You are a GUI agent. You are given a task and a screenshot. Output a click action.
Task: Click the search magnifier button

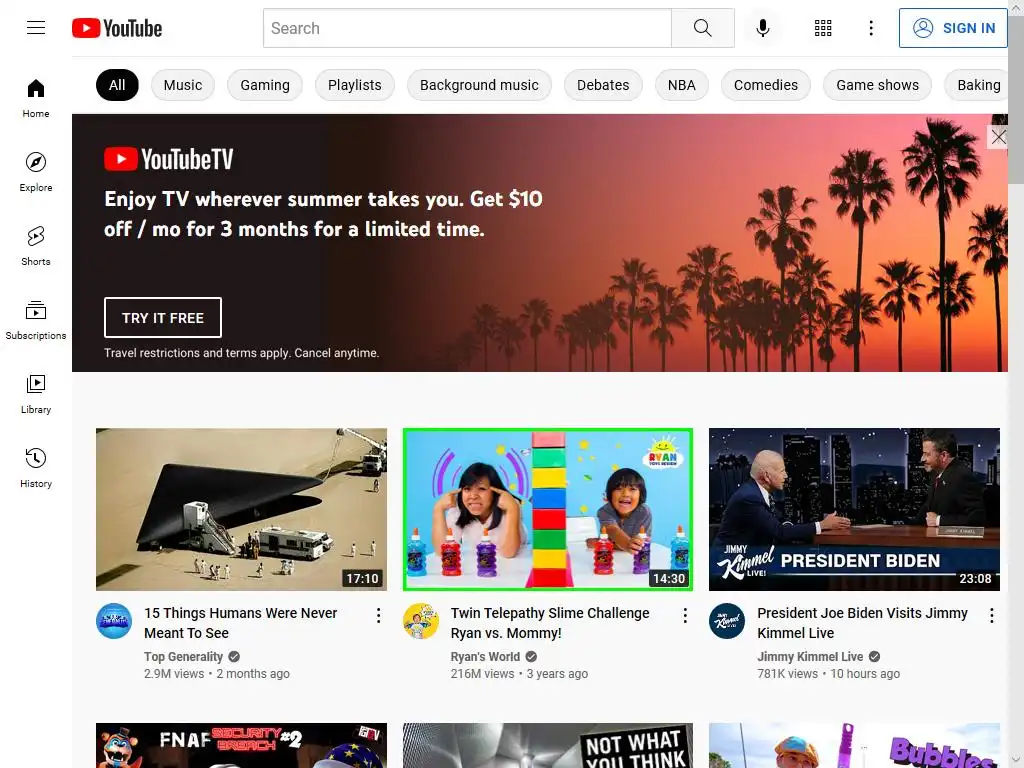(x=703, y=28)
